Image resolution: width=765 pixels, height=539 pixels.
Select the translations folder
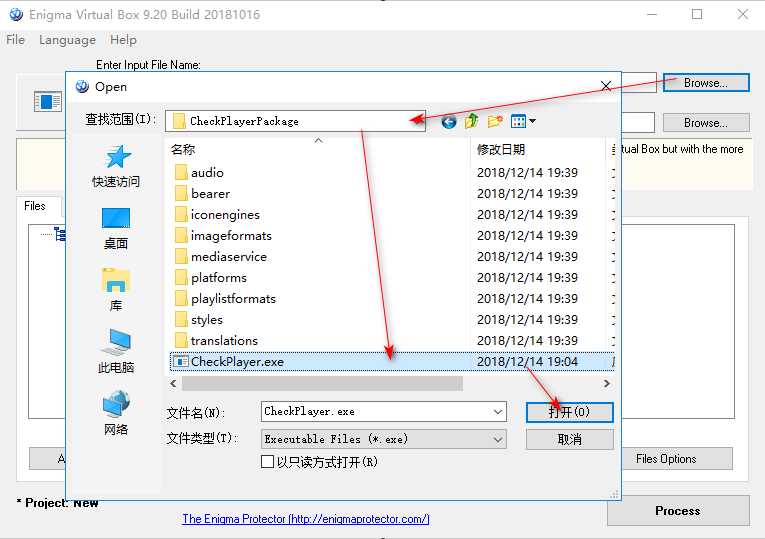216,340
